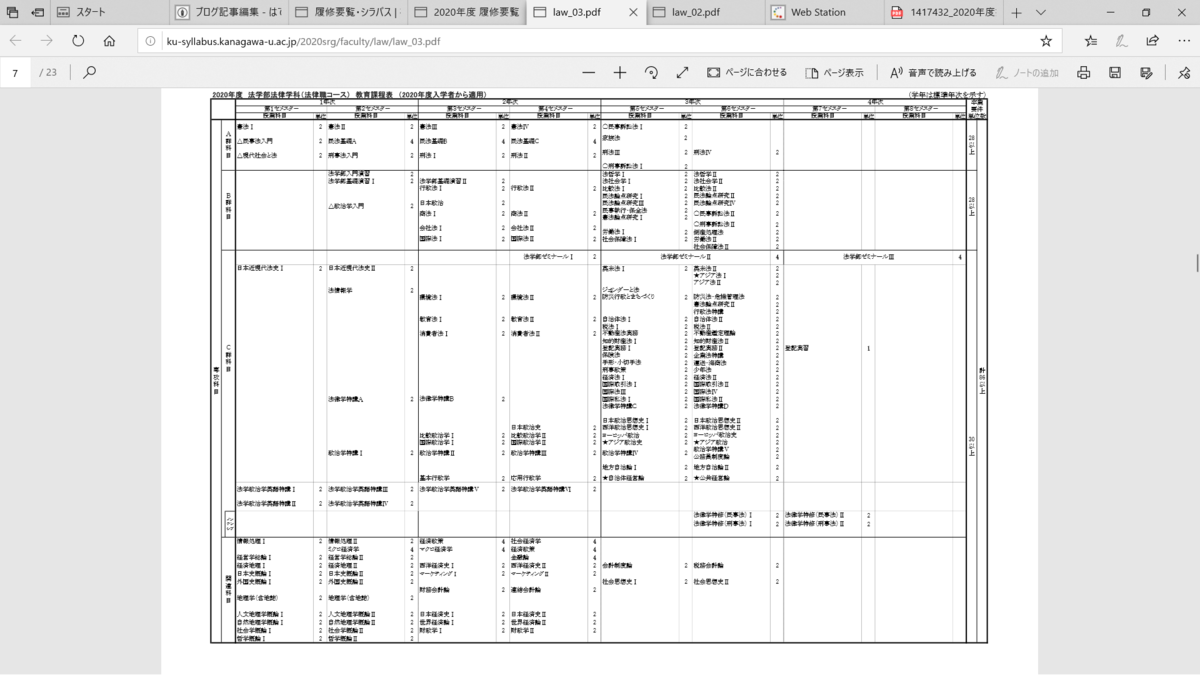Show site information next to the URL

pyautogui.click(x=150, y=42)
